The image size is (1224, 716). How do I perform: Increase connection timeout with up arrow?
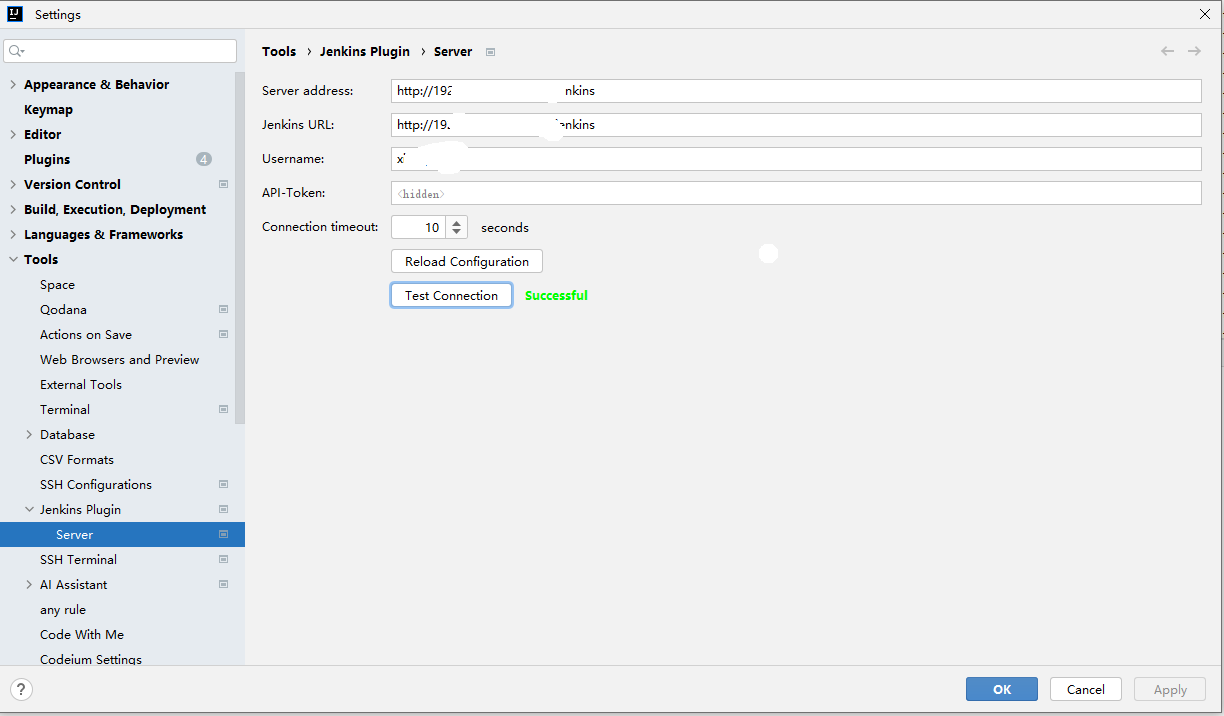click(456, 222)
